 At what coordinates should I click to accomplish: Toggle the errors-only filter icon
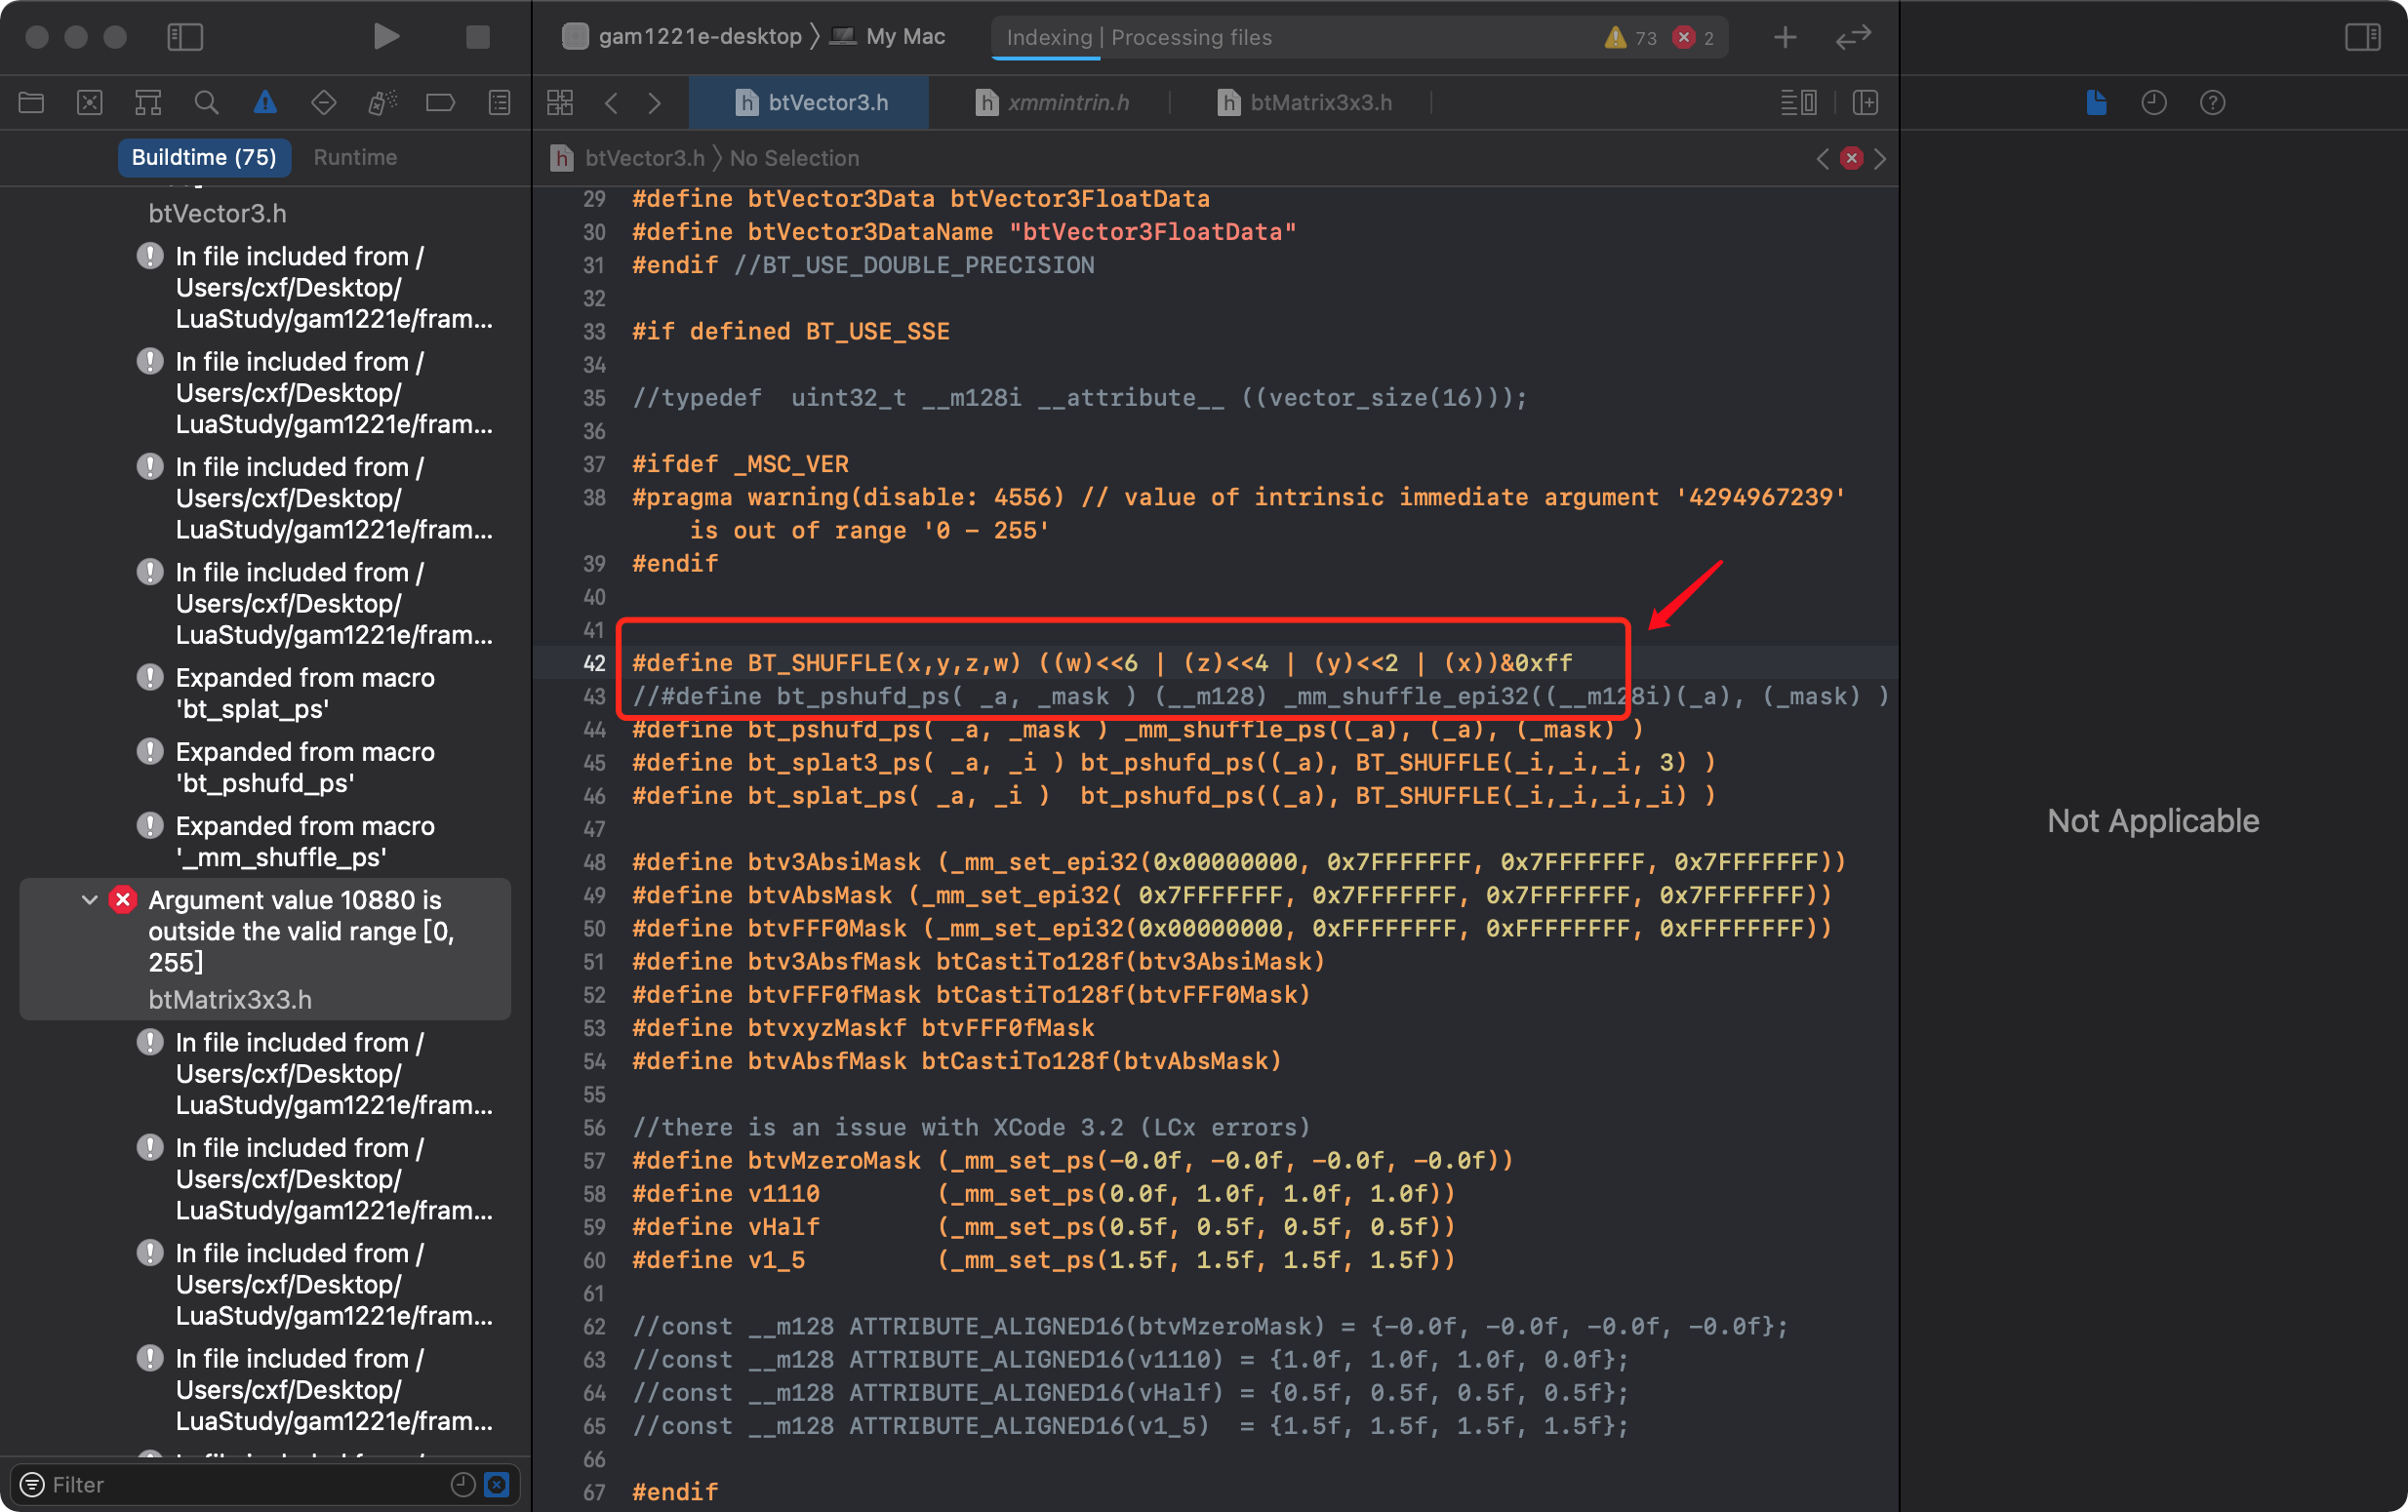(497, 1484)
